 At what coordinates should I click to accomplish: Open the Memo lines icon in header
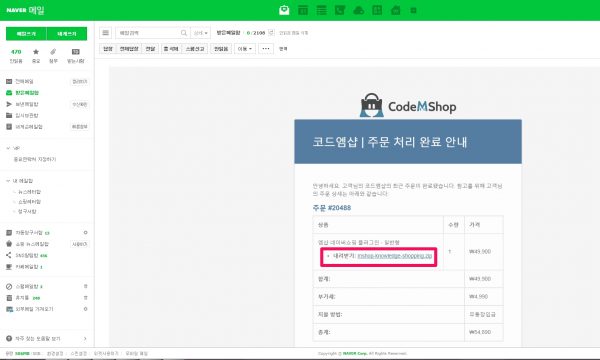(x=321, y=10)
